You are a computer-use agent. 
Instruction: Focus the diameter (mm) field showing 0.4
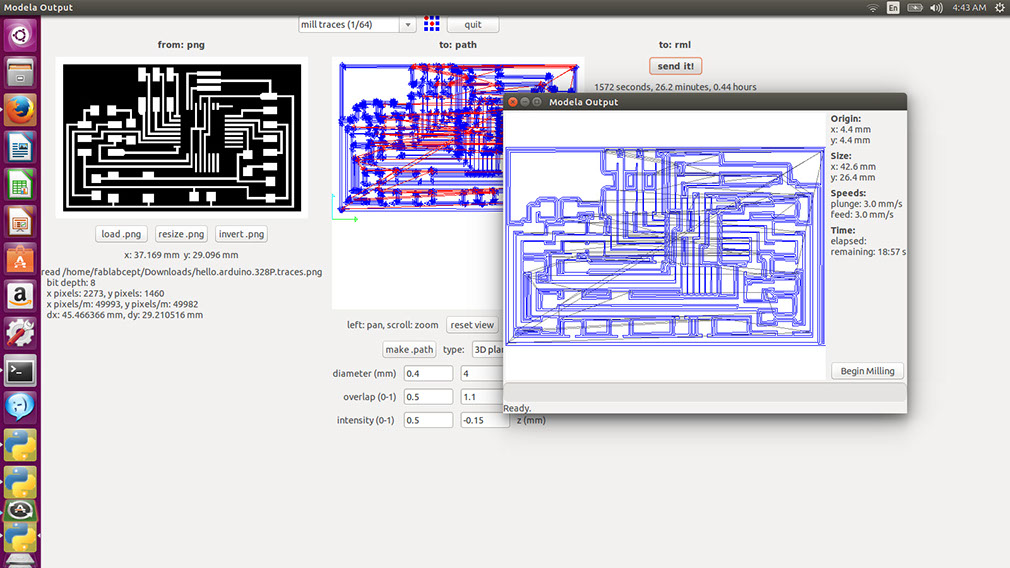click(x=428, y=373)
